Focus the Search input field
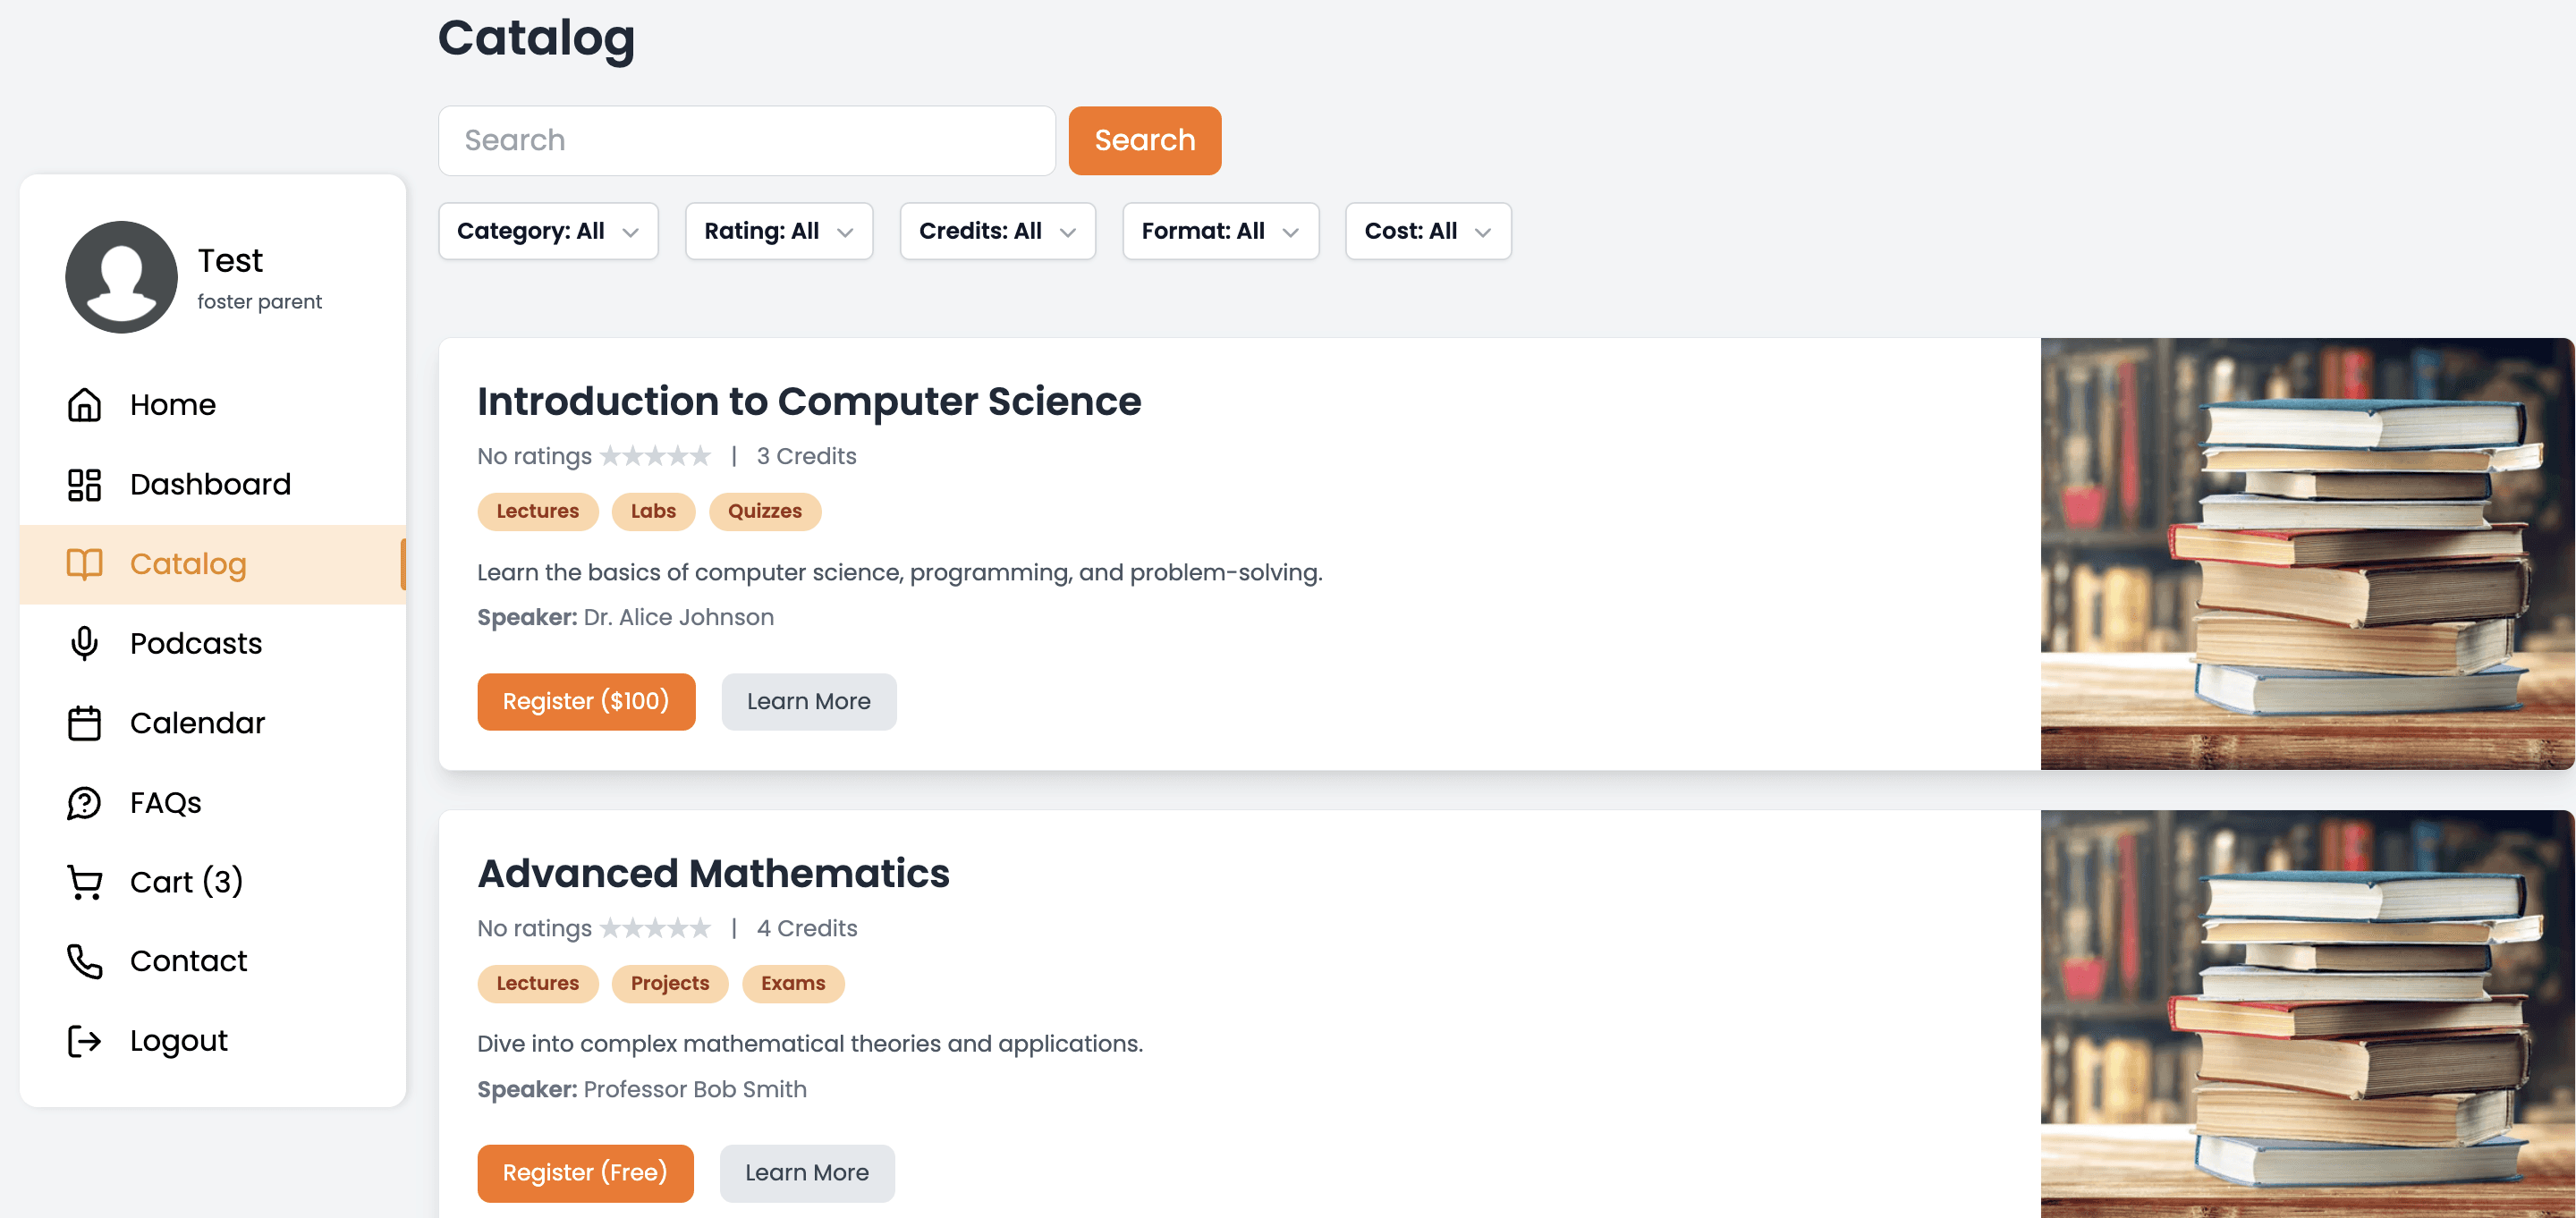Screen dimensions: 2576x1218 click(x=746, y=141)
